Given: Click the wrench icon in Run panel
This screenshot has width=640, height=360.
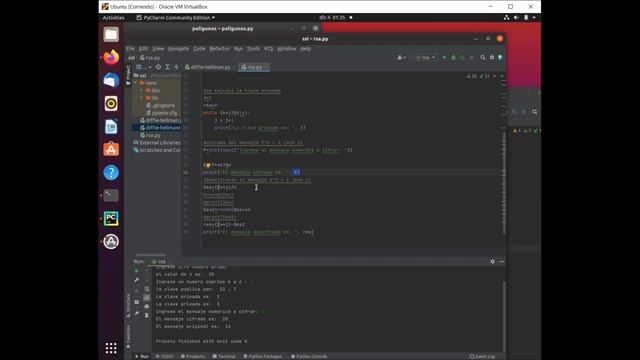Looking at the screenshot, I should pos(137,280).
